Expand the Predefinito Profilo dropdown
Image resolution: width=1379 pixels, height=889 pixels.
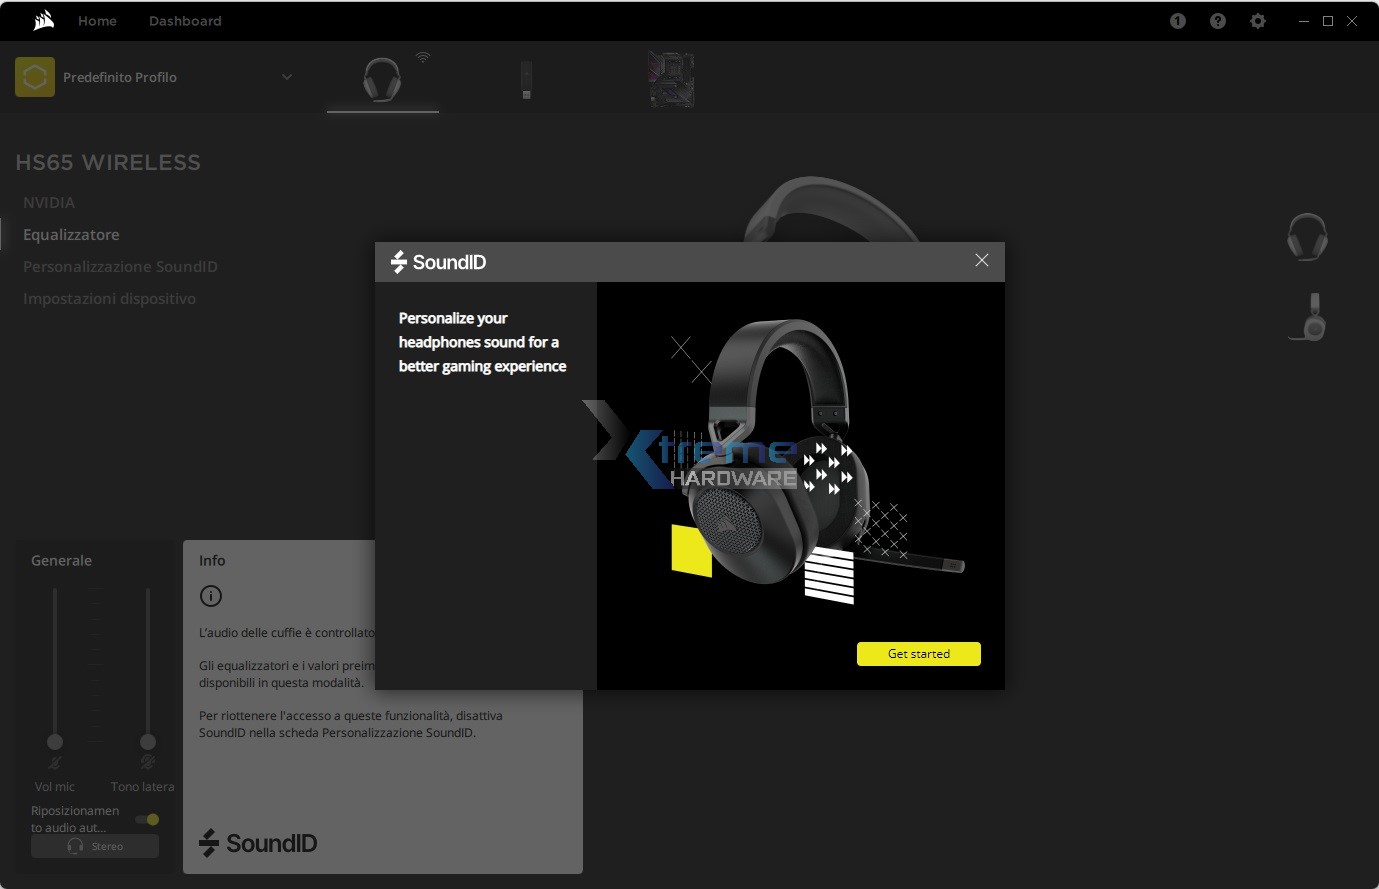pos(287,77)
